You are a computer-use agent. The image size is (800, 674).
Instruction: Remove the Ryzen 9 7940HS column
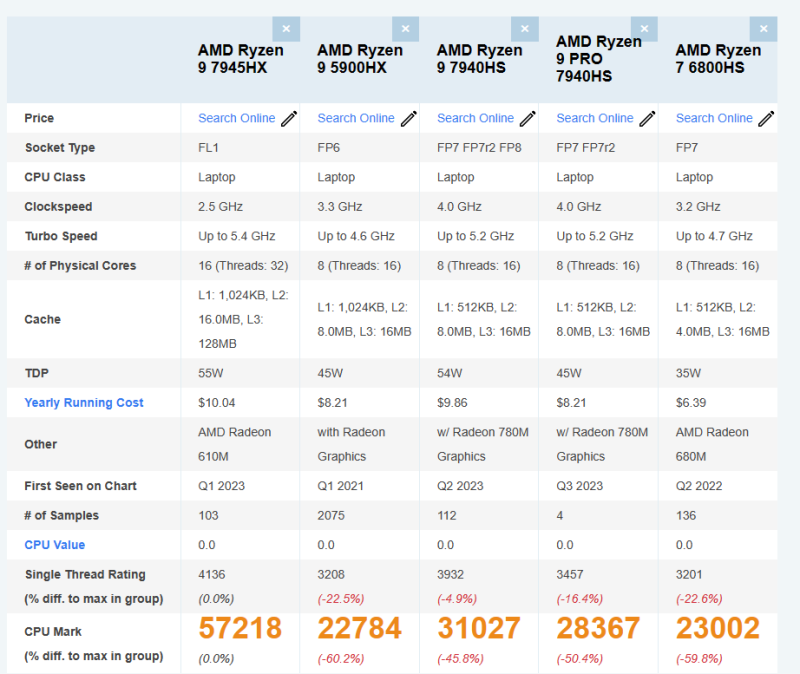point(525,29)
